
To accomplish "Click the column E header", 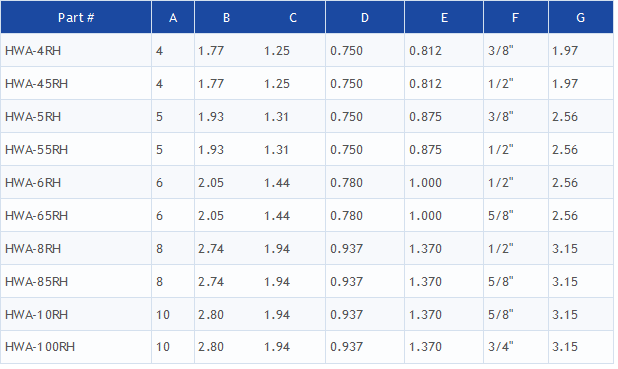I will pos(444,17).
